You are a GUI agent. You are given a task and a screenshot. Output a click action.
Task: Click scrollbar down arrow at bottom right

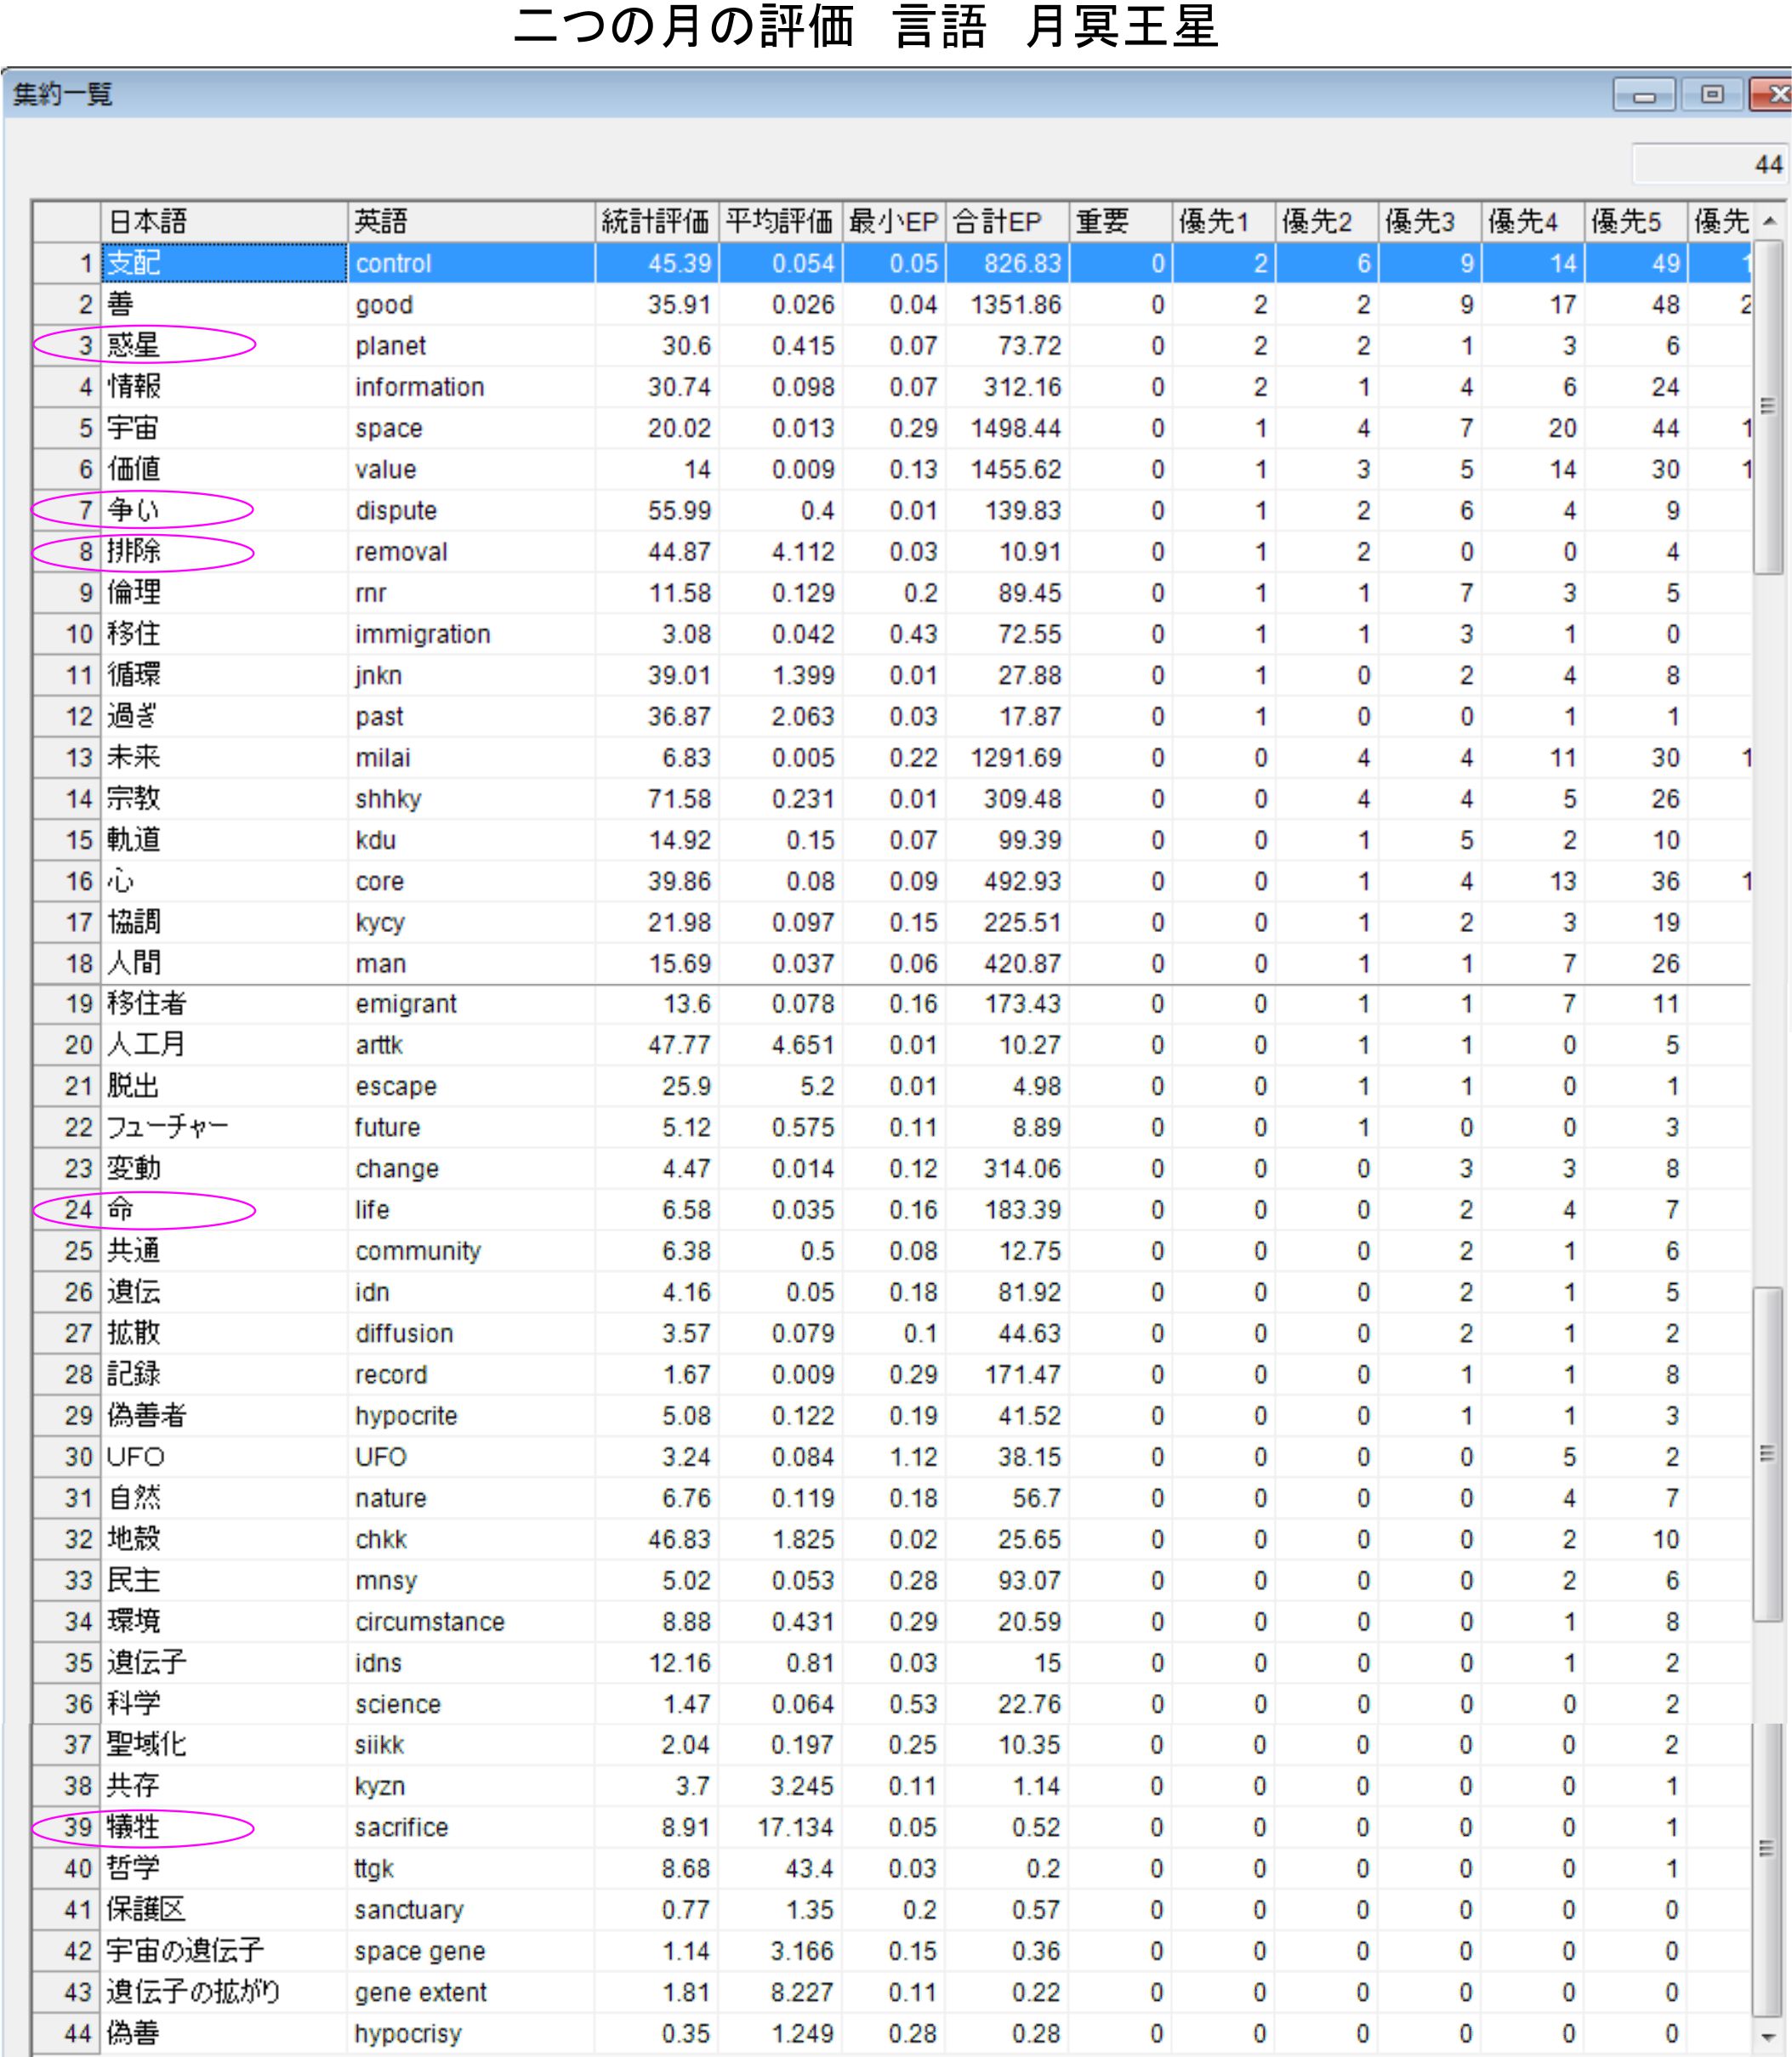coord(1769,2037)
